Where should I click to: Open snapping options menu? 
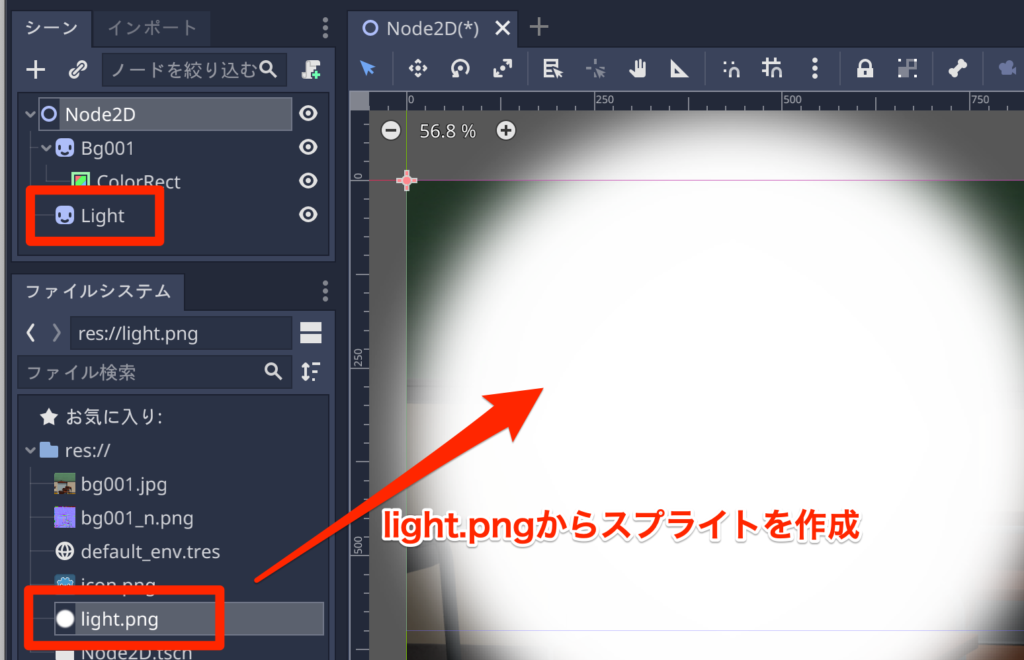pos(814,68)
